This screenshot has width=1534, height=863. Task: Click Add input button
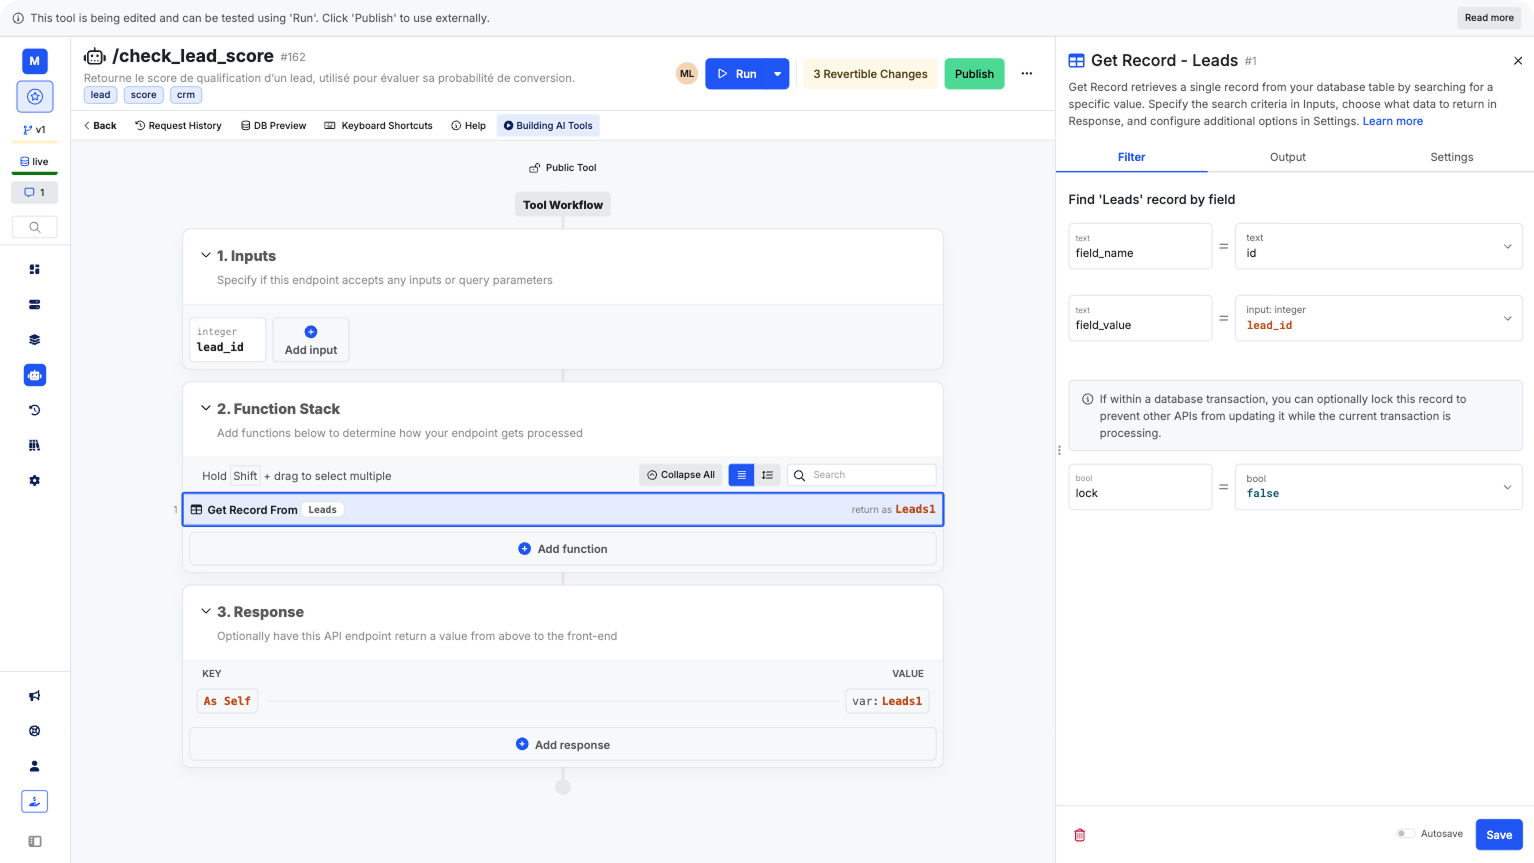tap(311, 340)
